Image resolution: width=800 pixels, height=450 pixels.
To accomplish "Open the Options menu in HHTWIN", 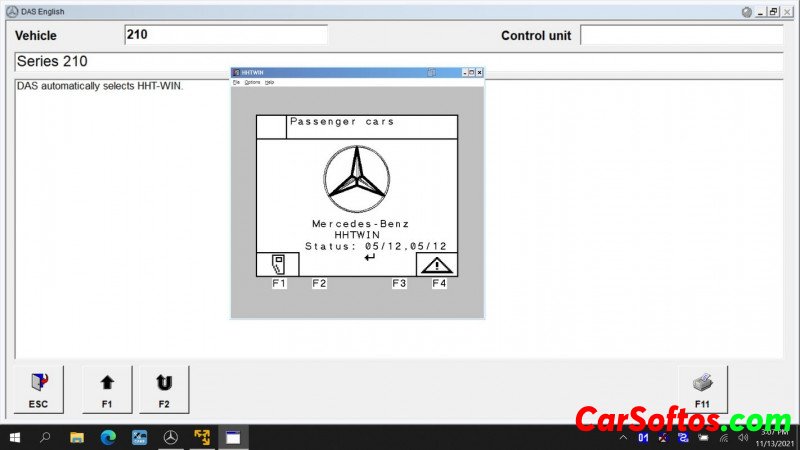I will point(252,82).
